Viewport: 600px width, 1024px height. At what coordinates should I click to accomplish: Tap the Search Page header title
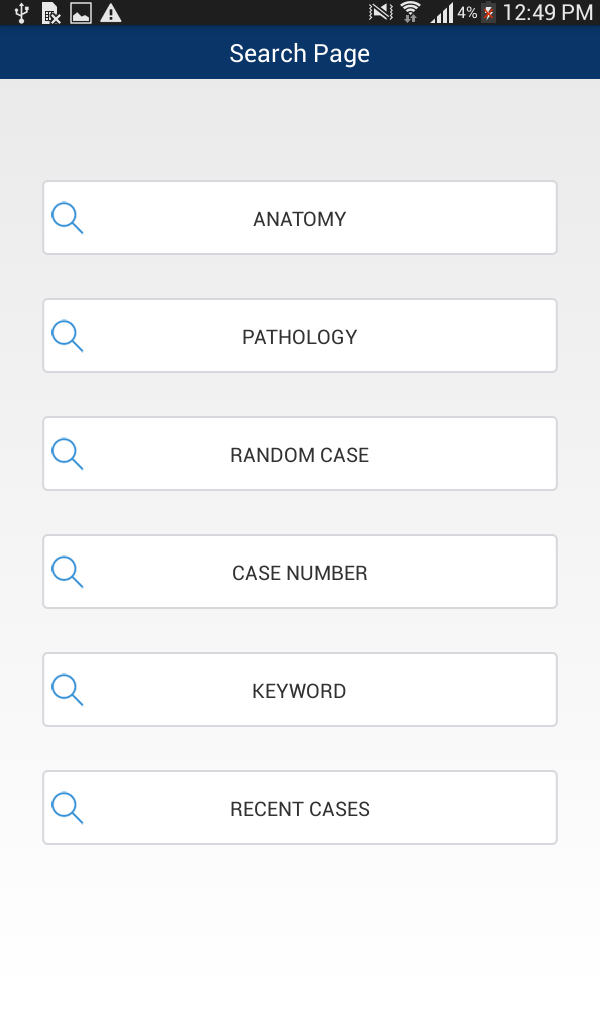click(300, 53)
